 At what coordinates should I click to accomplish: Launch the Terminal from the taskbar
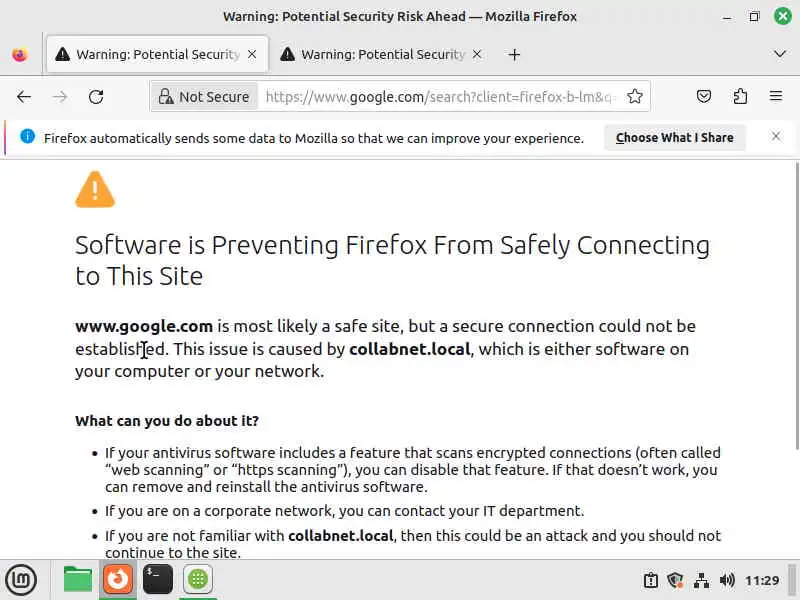click(158, 579)
